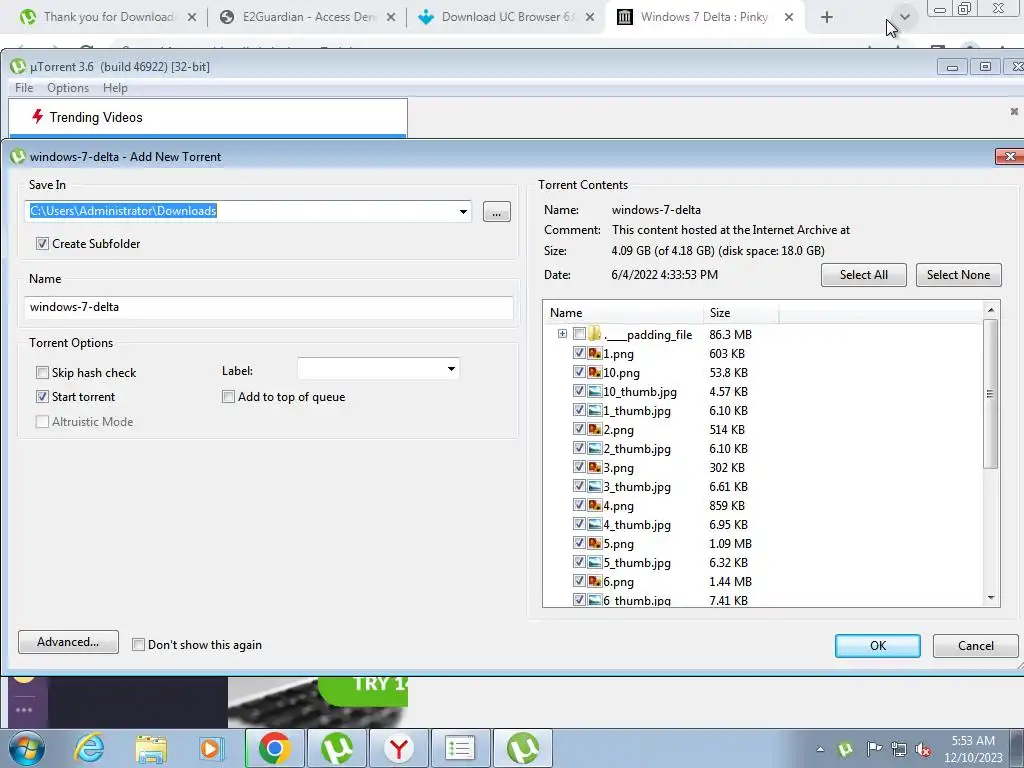Click the 5.png file icon
This screenshot has width=1024, height=768.
pos(594,543)
